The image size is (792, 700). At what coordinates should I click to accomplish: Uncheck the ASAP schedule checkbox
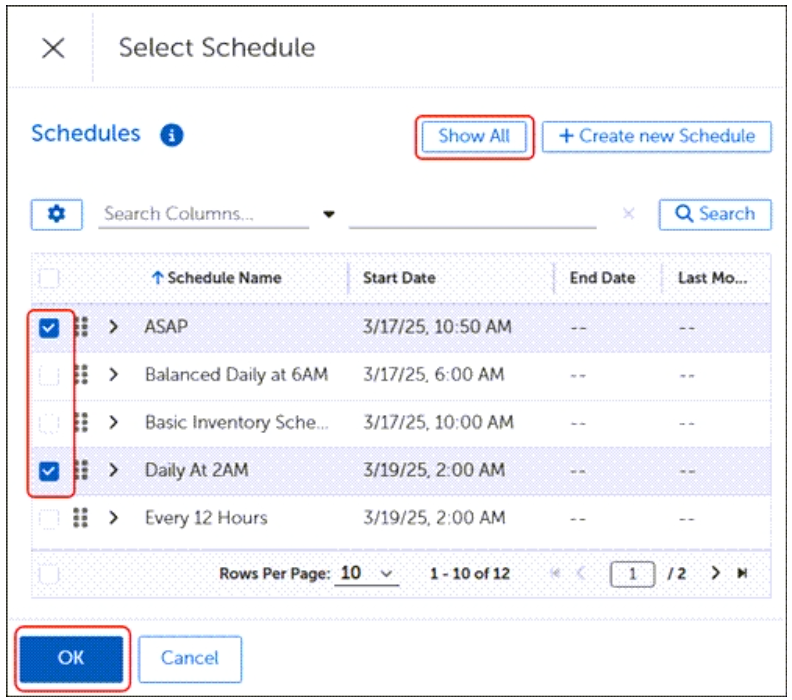tap(50, 327)
